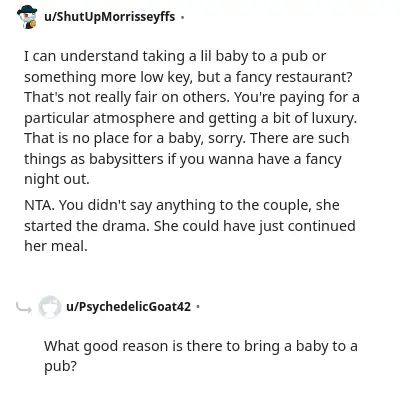Visit the u/ShutUpMorrisseyffs profile link
Image resolution: width=400 pixels, height=402 pixels.
[110, 16]
